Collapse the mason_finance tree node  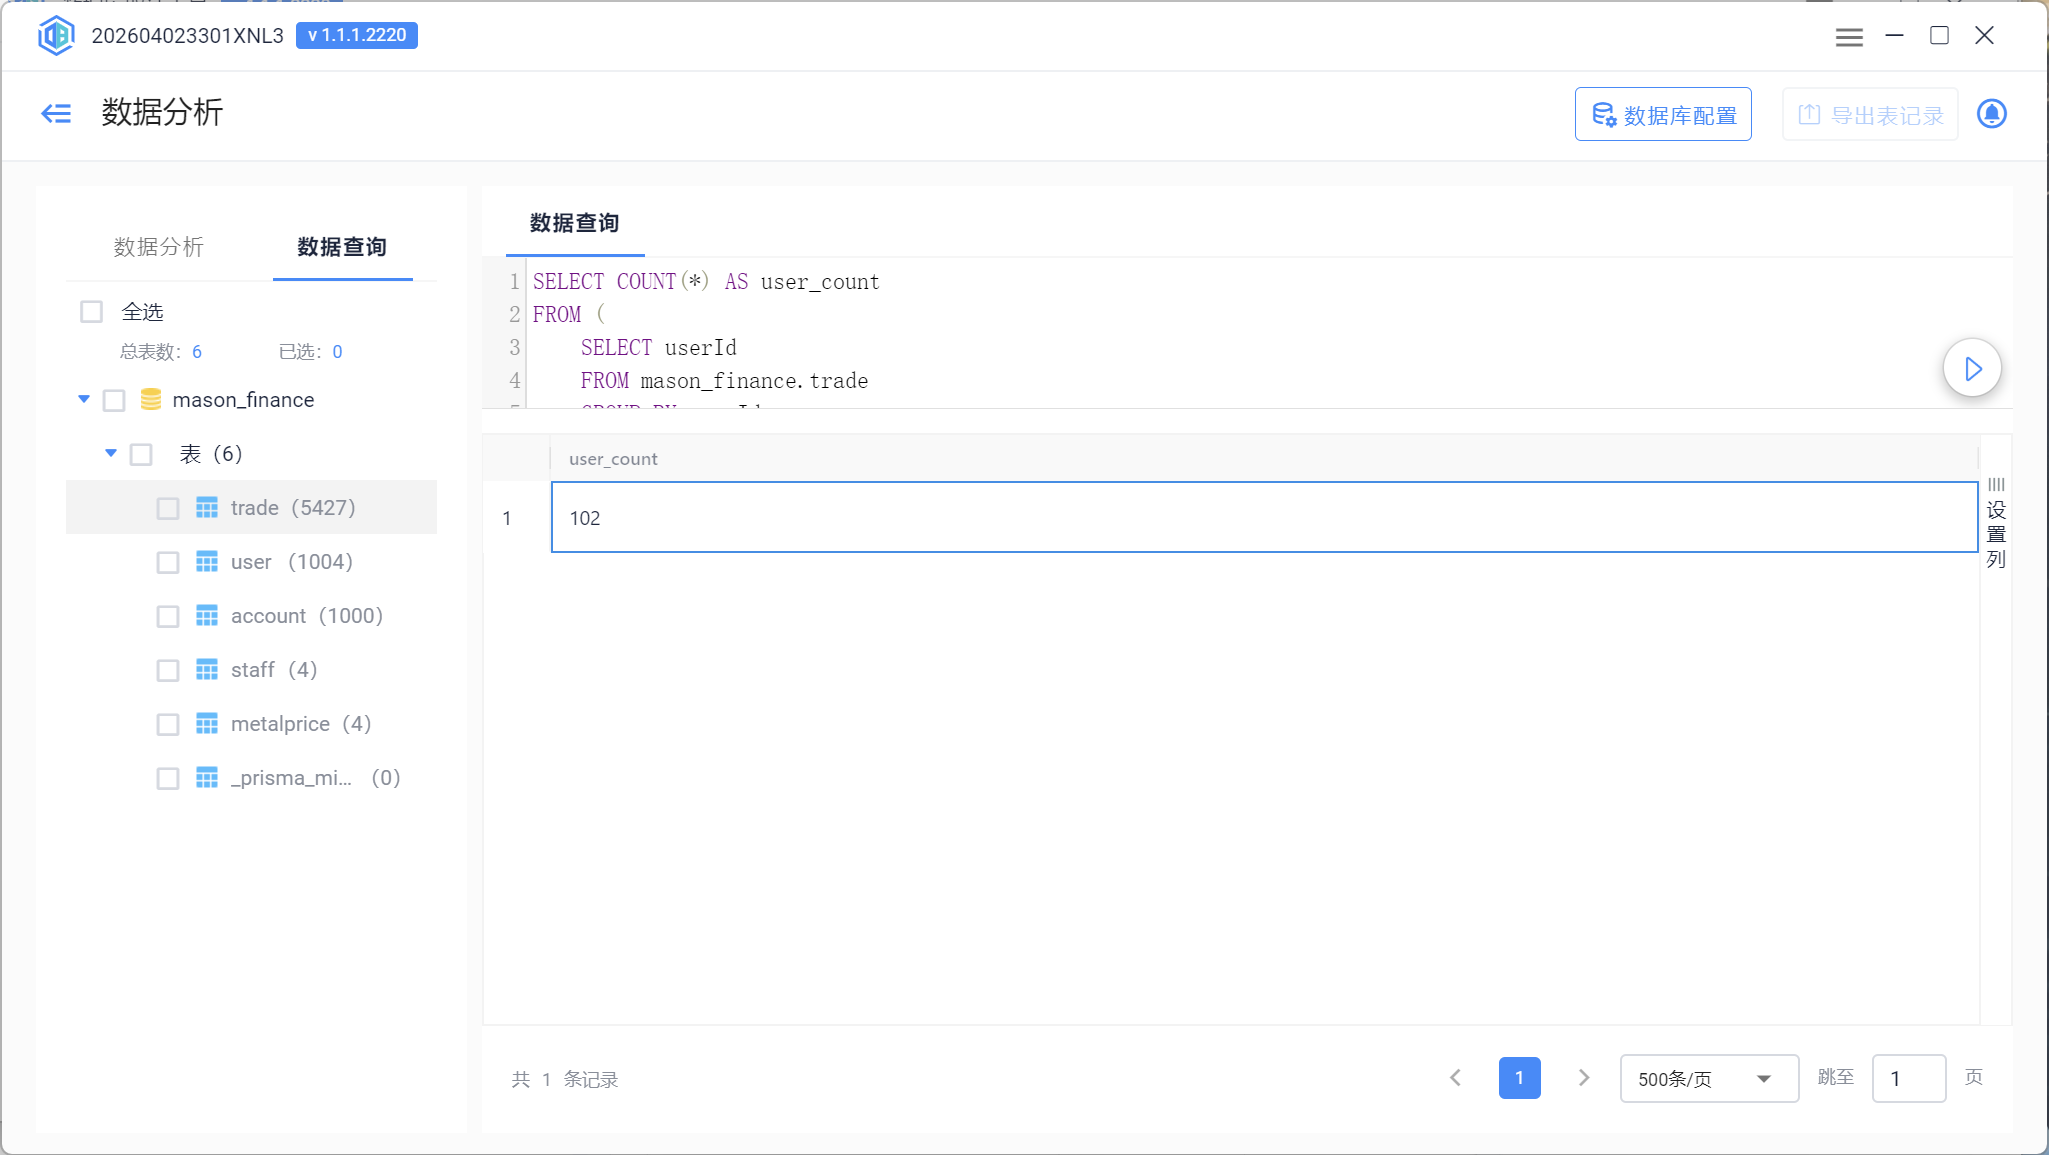point(84,400)
